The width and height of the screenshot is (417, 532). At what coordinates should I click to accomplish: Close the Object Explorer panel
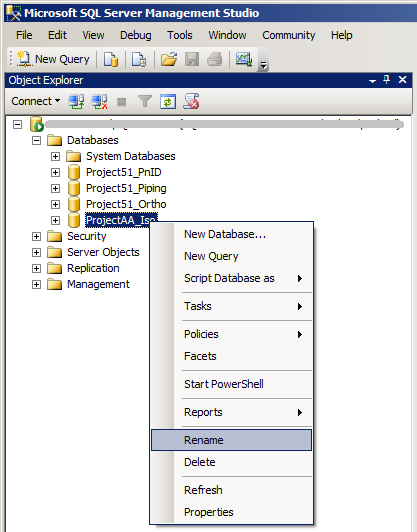click(402, 80)
